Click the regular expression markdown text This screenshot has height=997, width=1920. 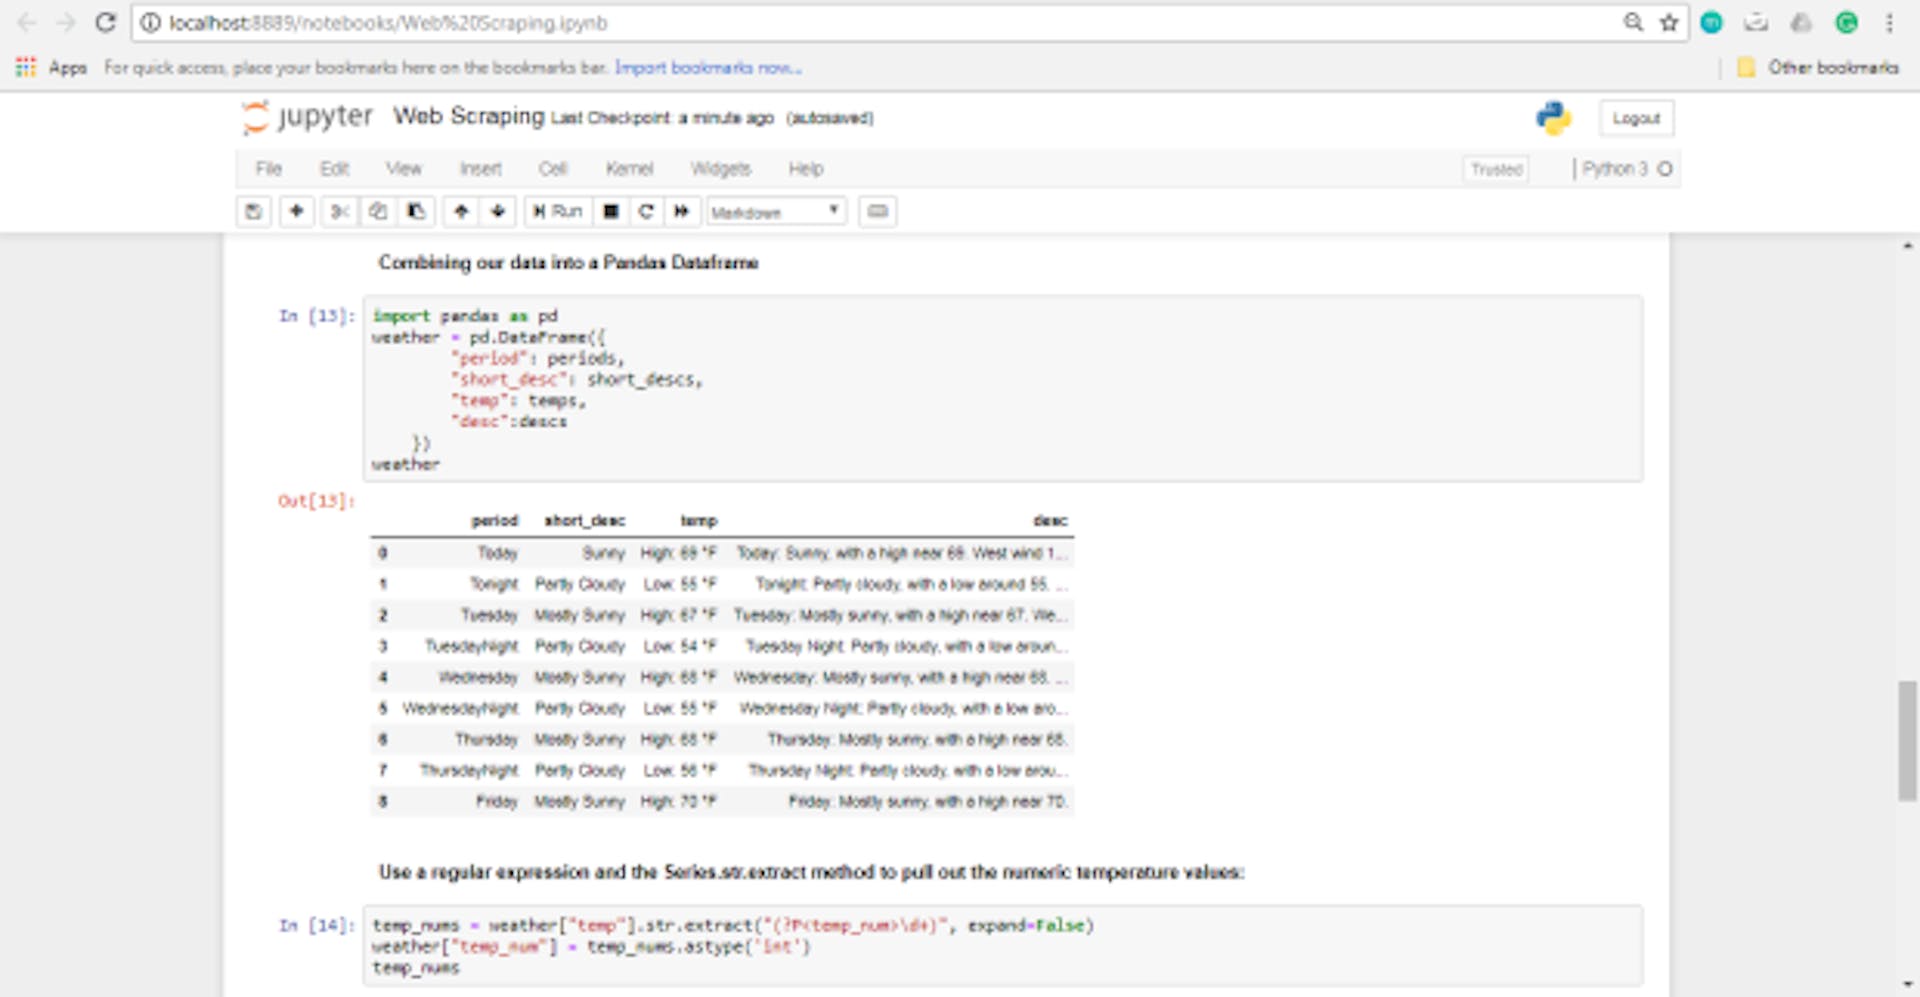click(x=811, y=872)
